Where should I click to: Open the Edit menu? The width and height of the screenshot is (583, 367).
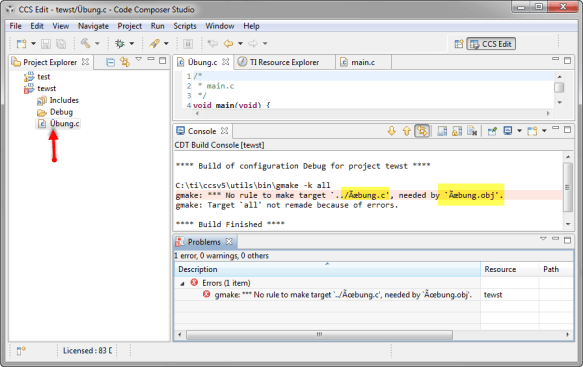pos(37,26)
